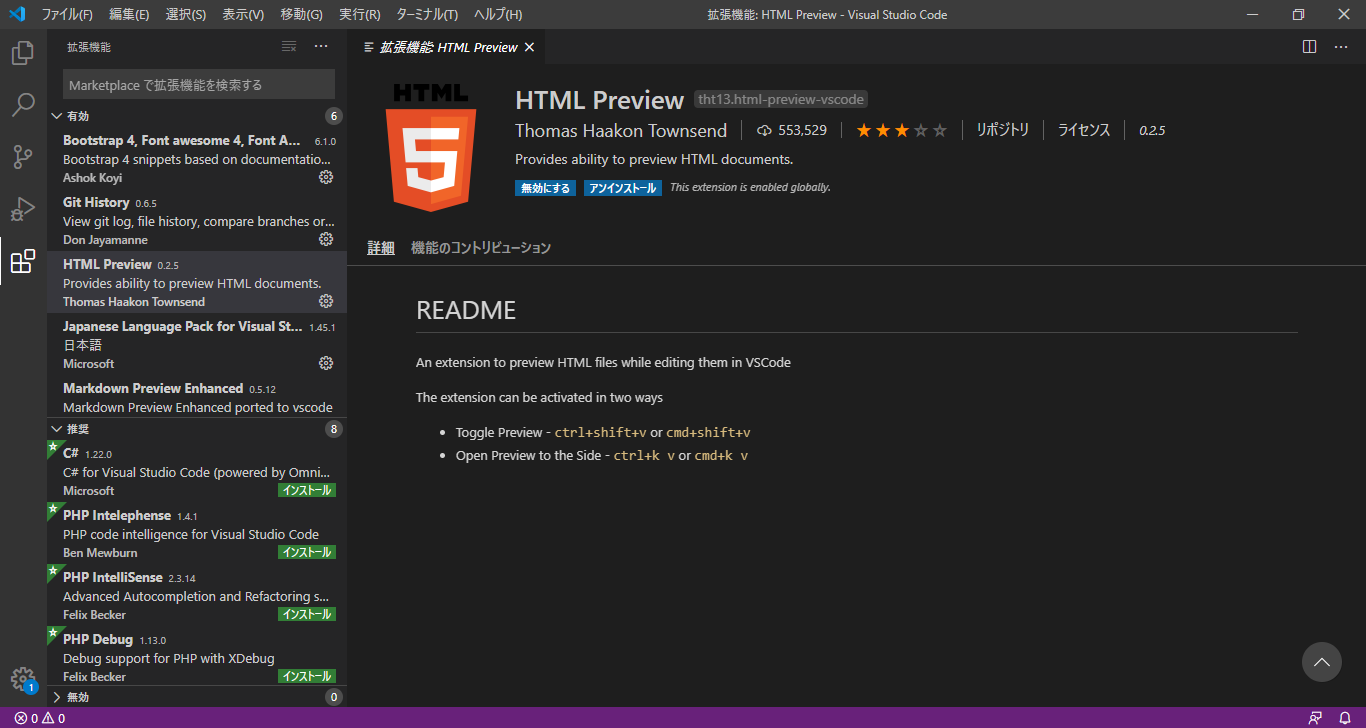Click publisher name Thomas Haakon Townsend

click(621, 131)
